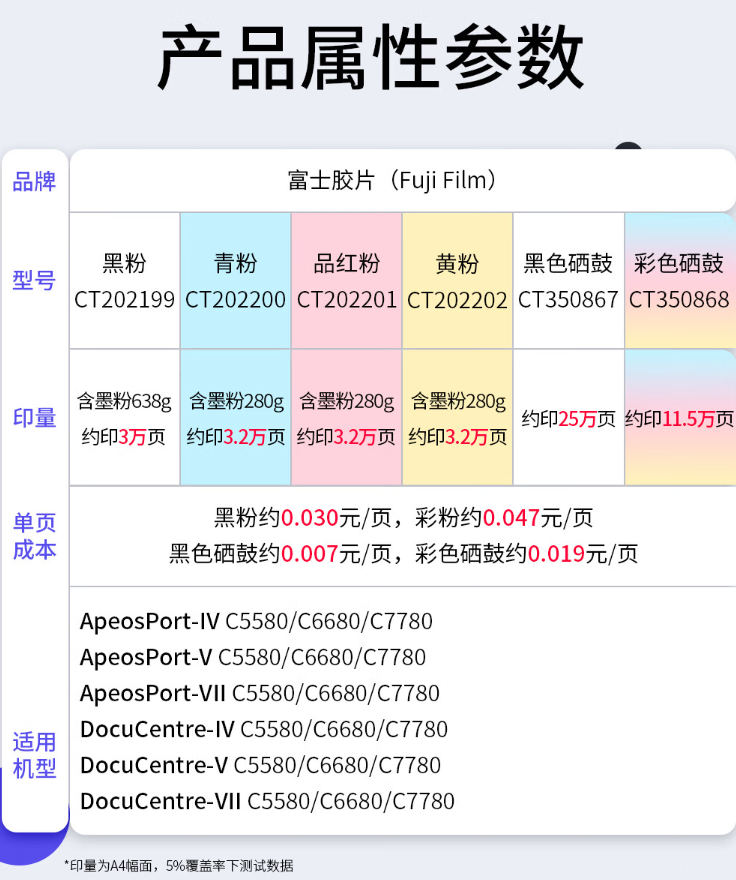Select the 型号 row label
The width and height of the screenshot is (736, 880).
(x=35, y=280)
